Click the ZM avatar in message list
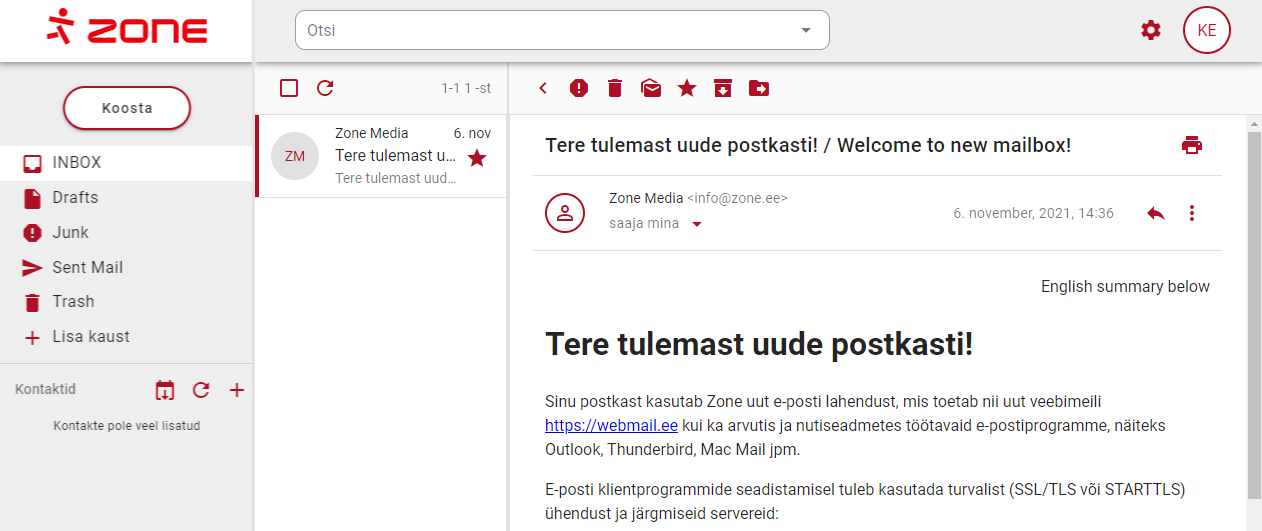The height and width of the screenshot is (531, 1262). 295,156
